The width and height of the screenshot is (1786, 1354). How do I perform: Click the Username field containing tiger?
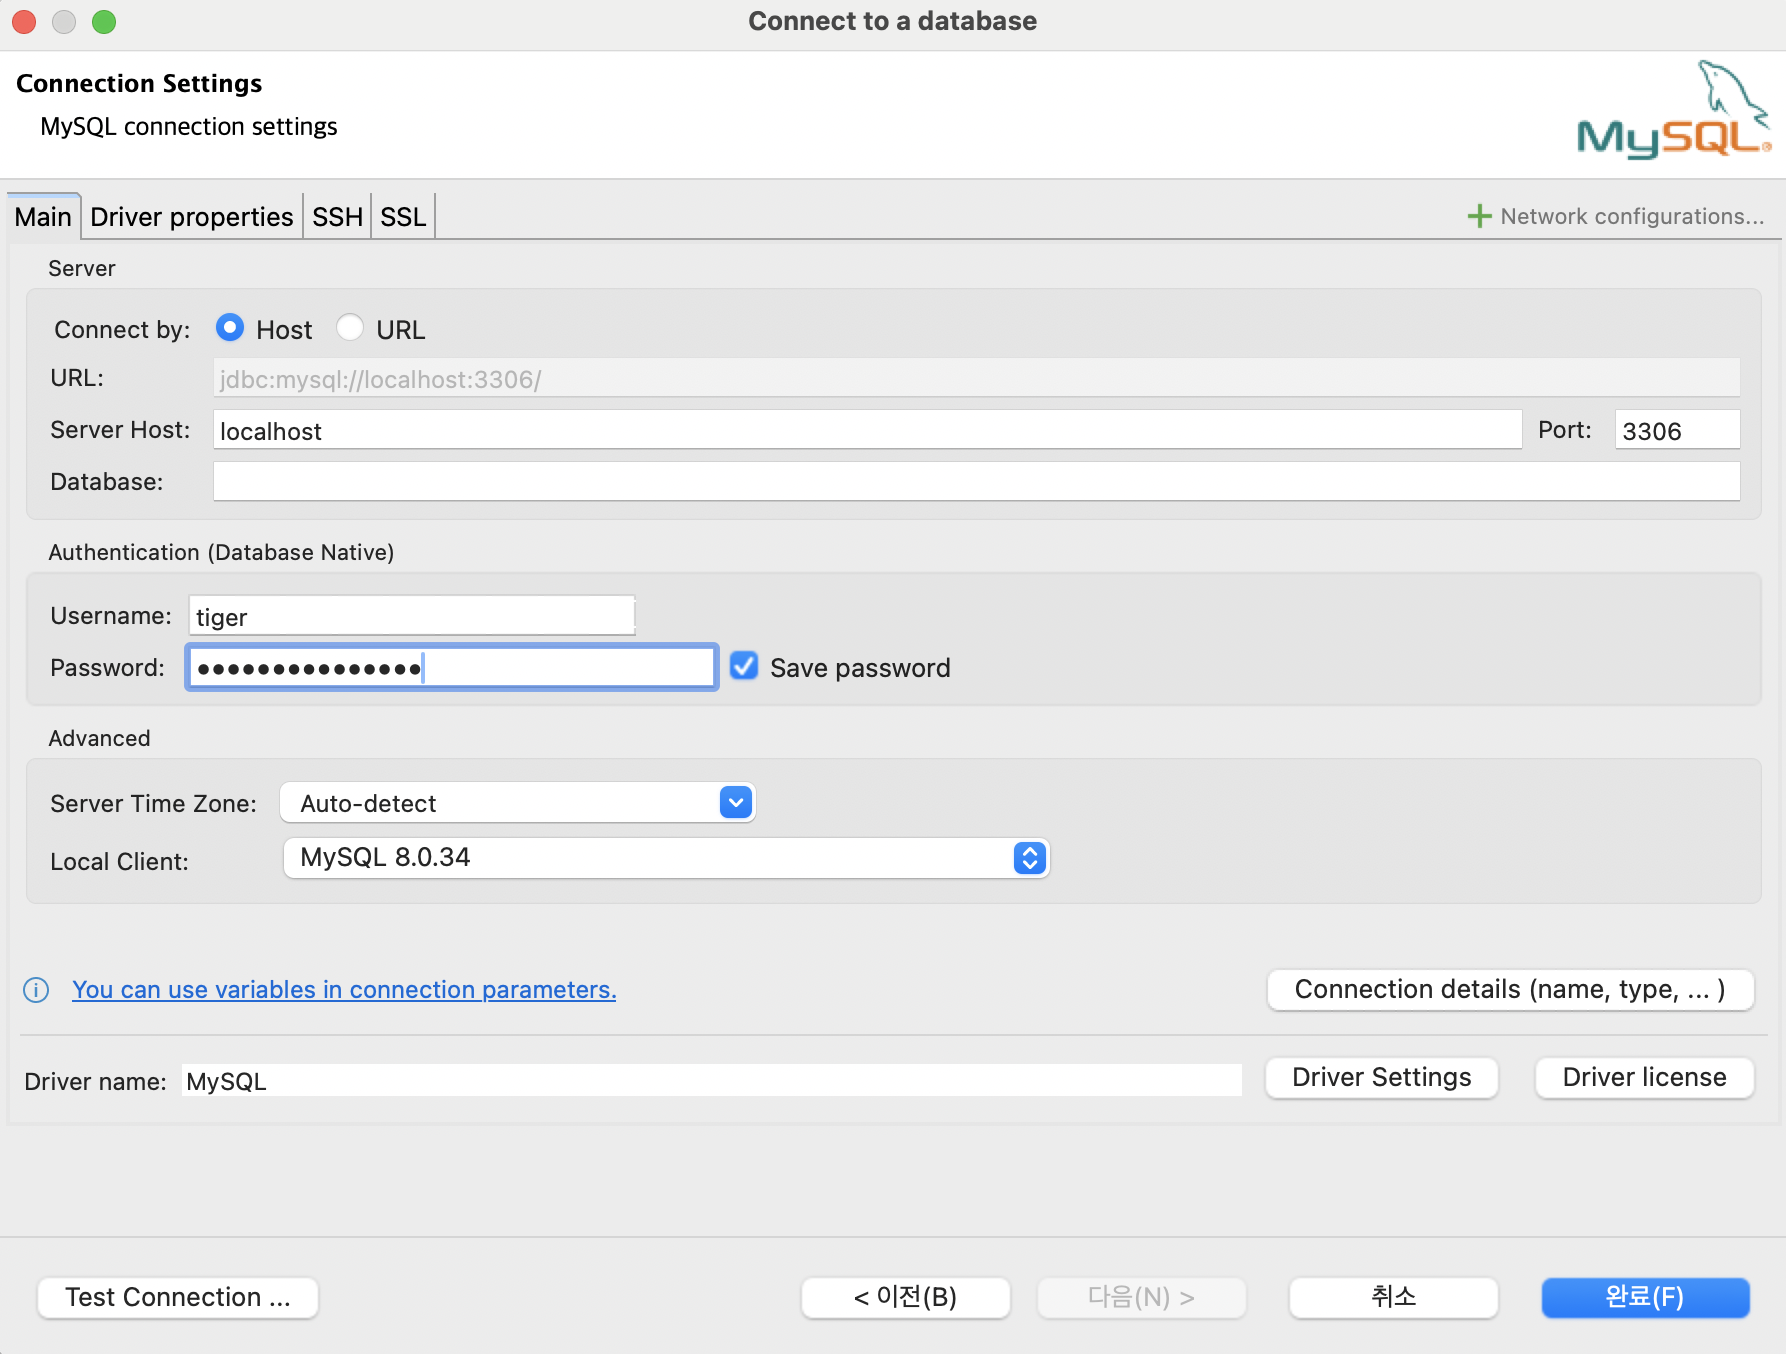[x=412, y=616]
